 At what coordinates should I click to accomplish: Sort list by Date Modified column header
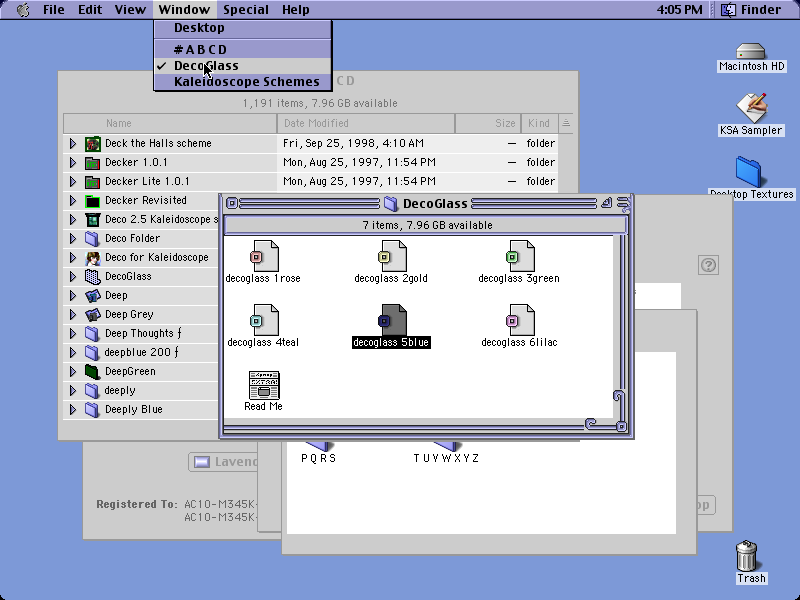[x=366, y=123]
